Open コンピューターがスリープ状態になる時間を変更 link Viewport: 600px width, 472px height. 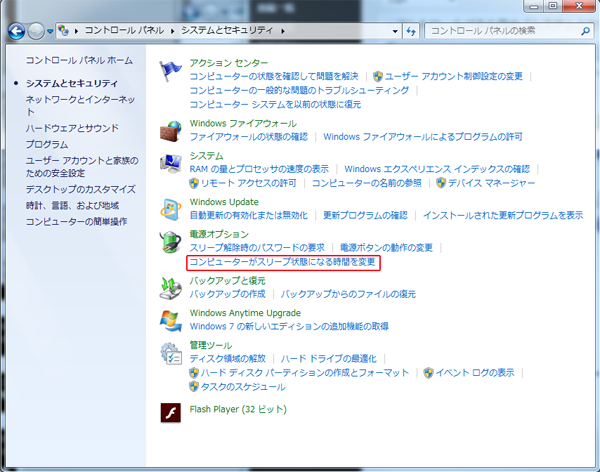283,262
